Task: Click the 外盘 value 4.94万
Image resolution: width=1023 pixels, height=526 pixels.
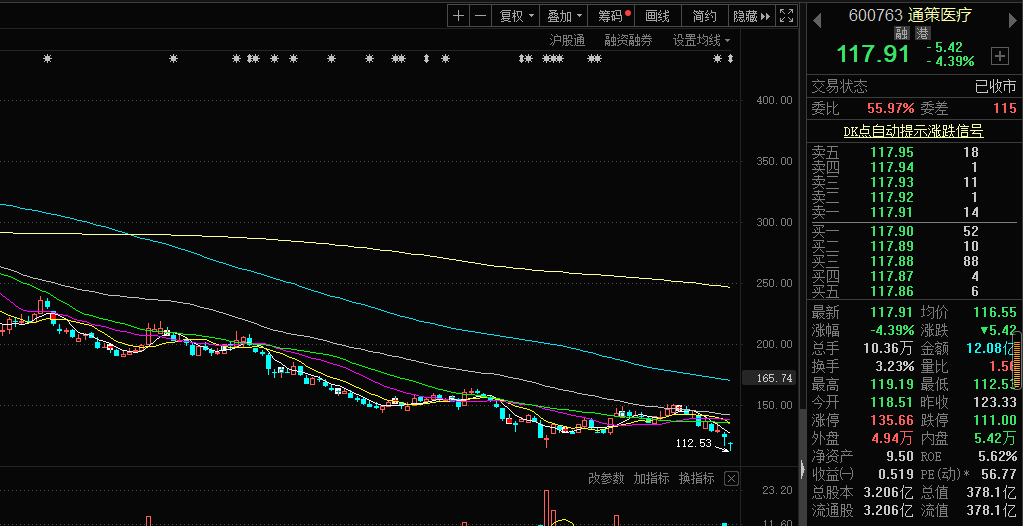Action: coord(891,438)
